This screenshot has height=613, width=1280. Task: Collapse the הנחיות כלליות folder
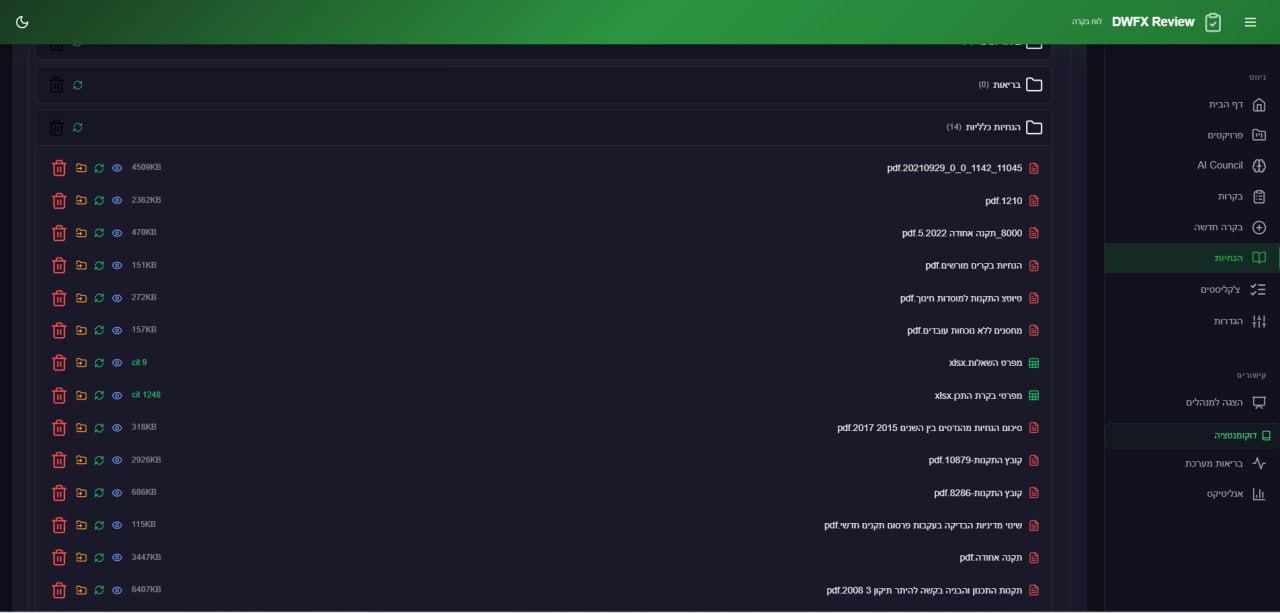(1034, 128)
